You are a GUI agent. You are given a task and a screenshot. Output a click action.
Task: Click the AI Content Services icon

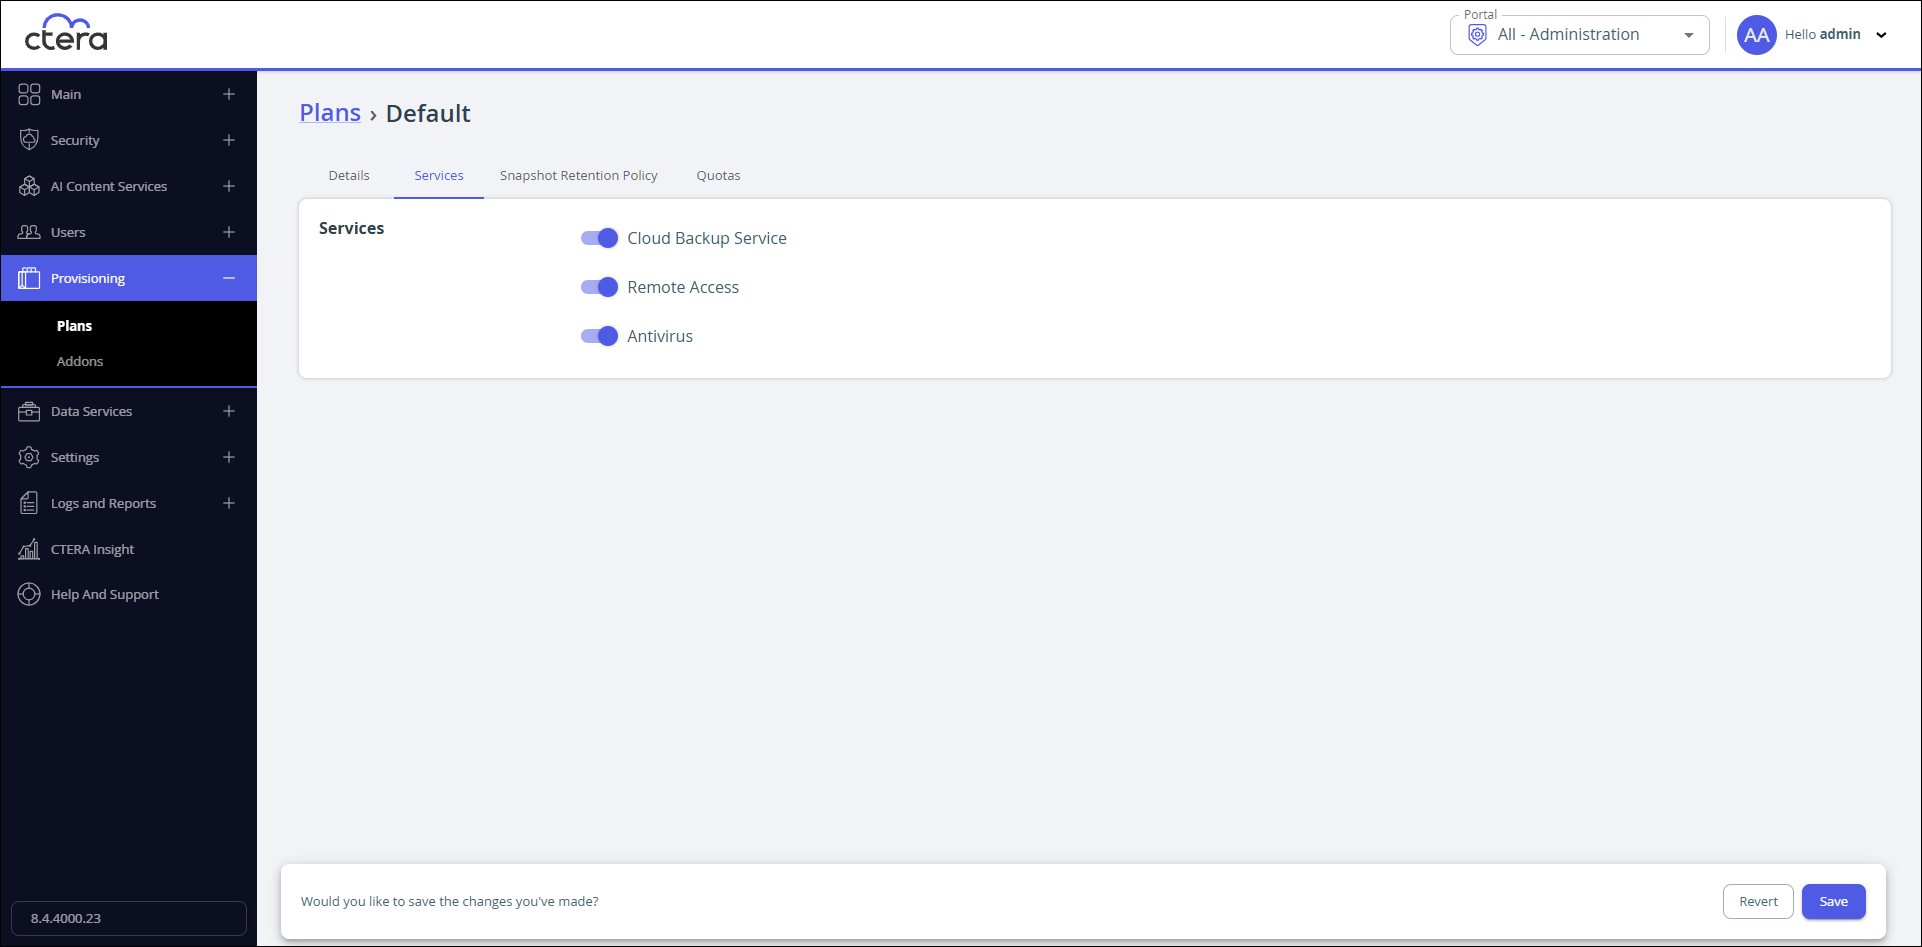tap(29, 186)
